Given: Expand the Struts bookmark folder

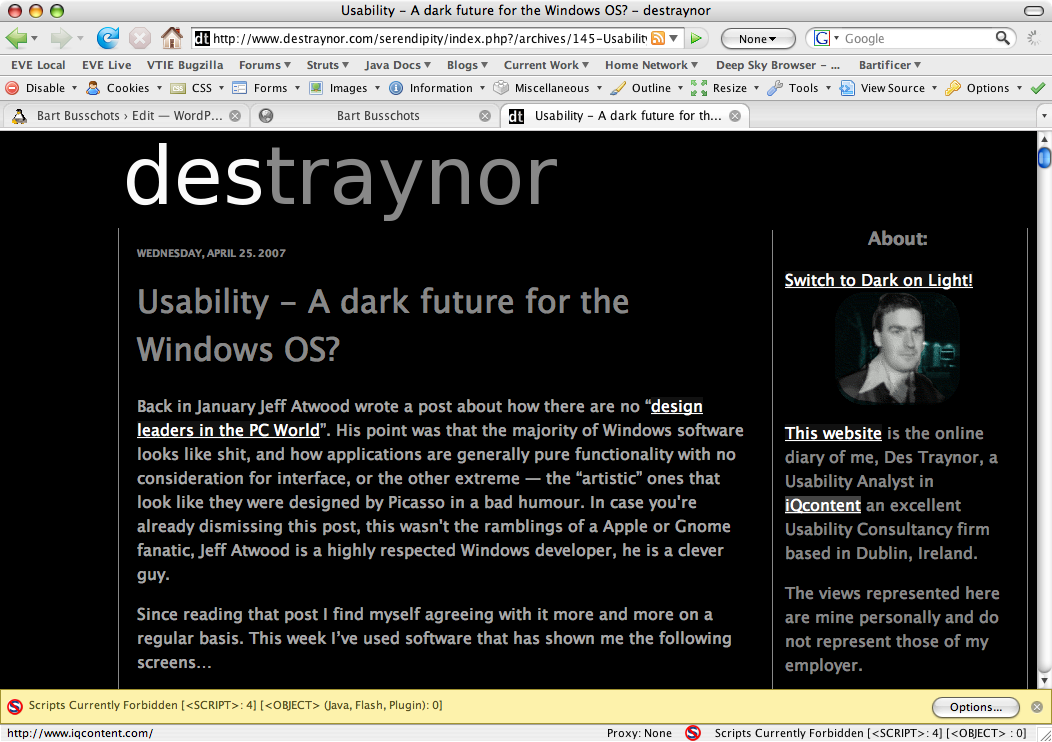Looking at the screenshot, I should 328,65.
